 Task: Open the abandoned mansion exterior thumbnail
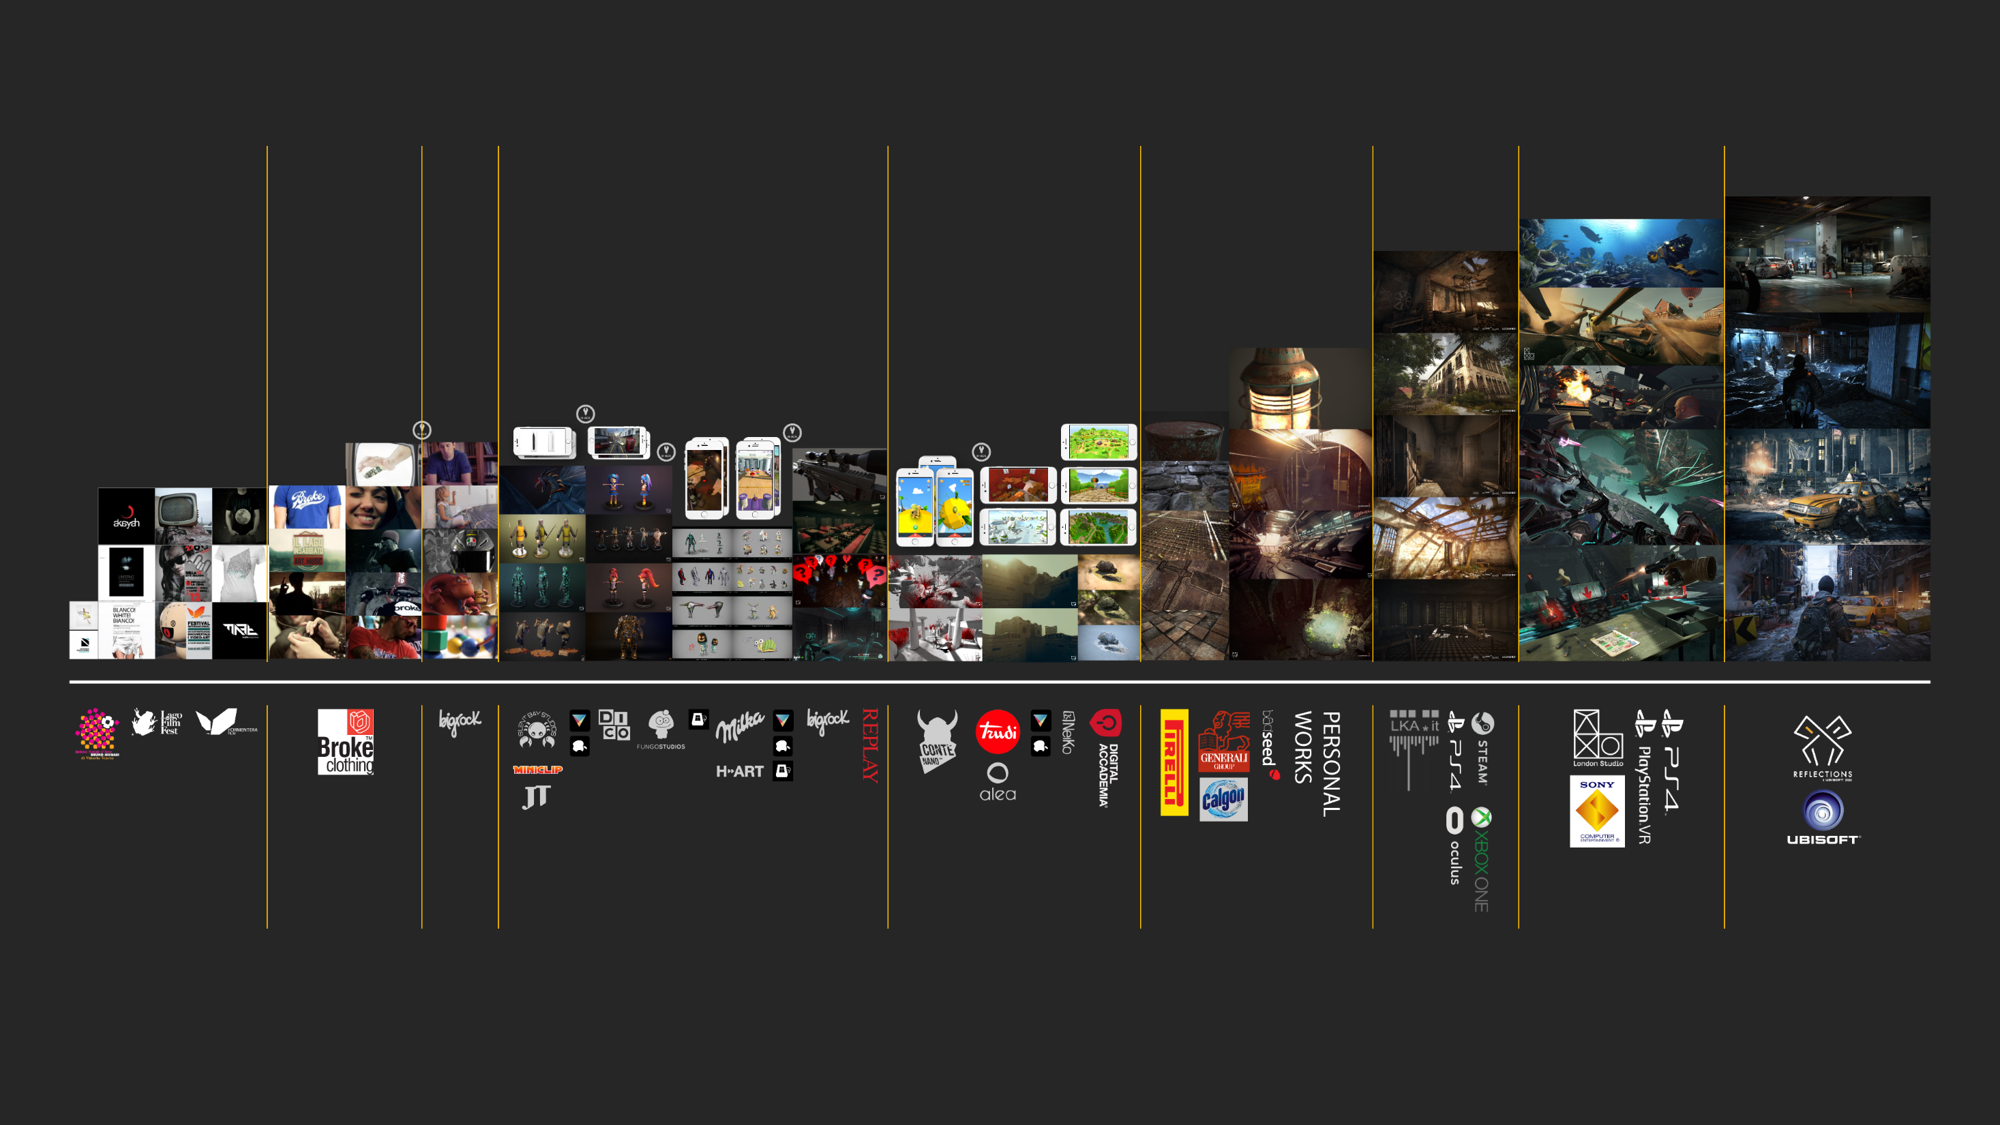[x=1445, y=373]
